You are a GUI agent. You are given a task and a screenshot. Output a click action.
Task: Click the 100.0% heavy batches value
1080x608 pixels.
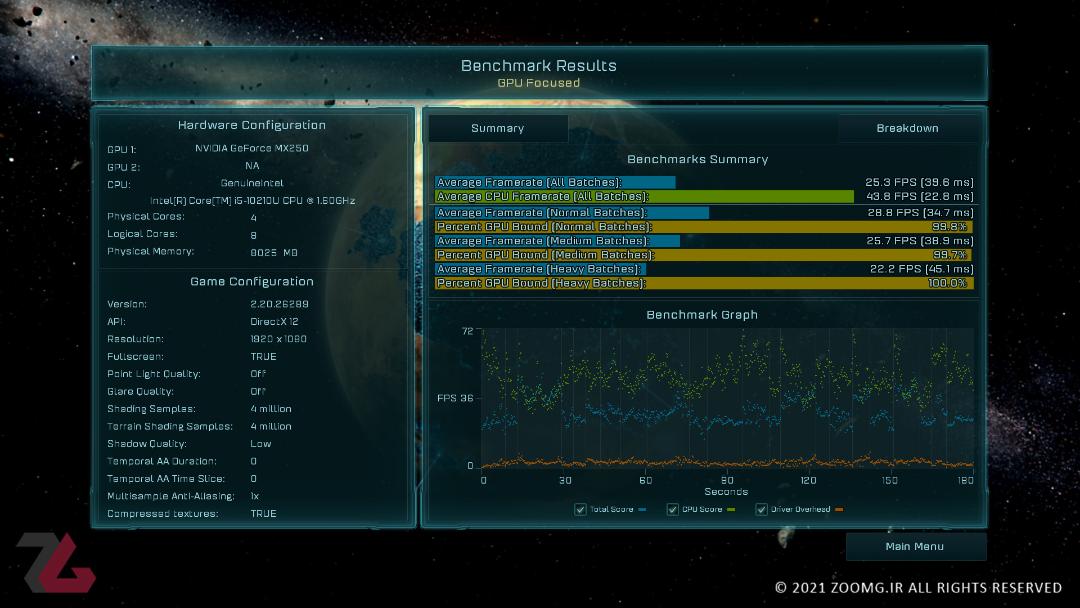click(x=947, y=283)
